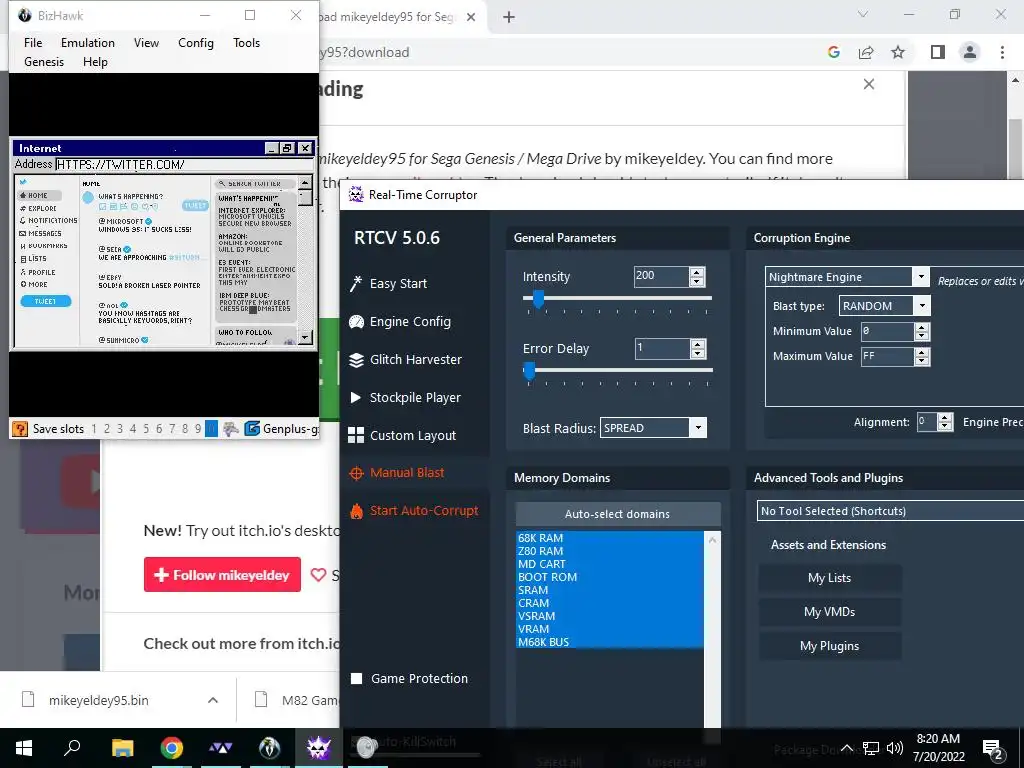Open the Chrome profile avatar

970,52
